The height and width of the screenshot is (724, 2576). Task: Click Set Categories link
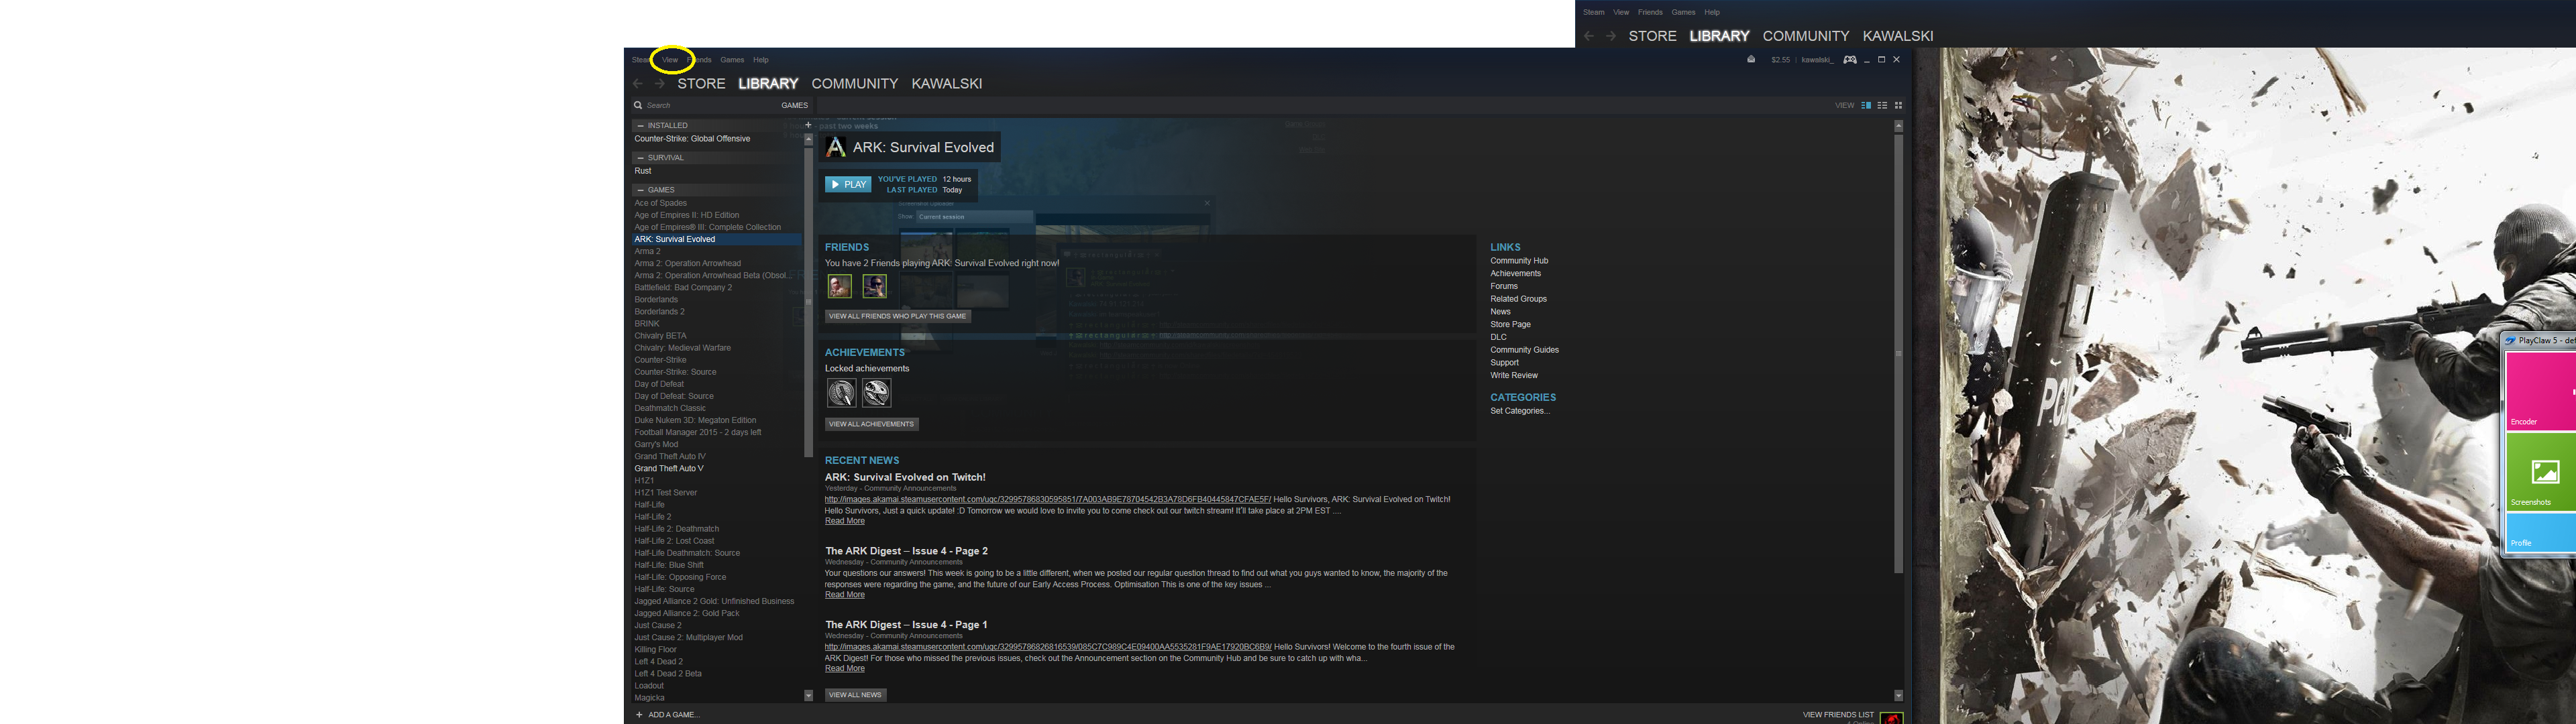(x=1520, y=411)
